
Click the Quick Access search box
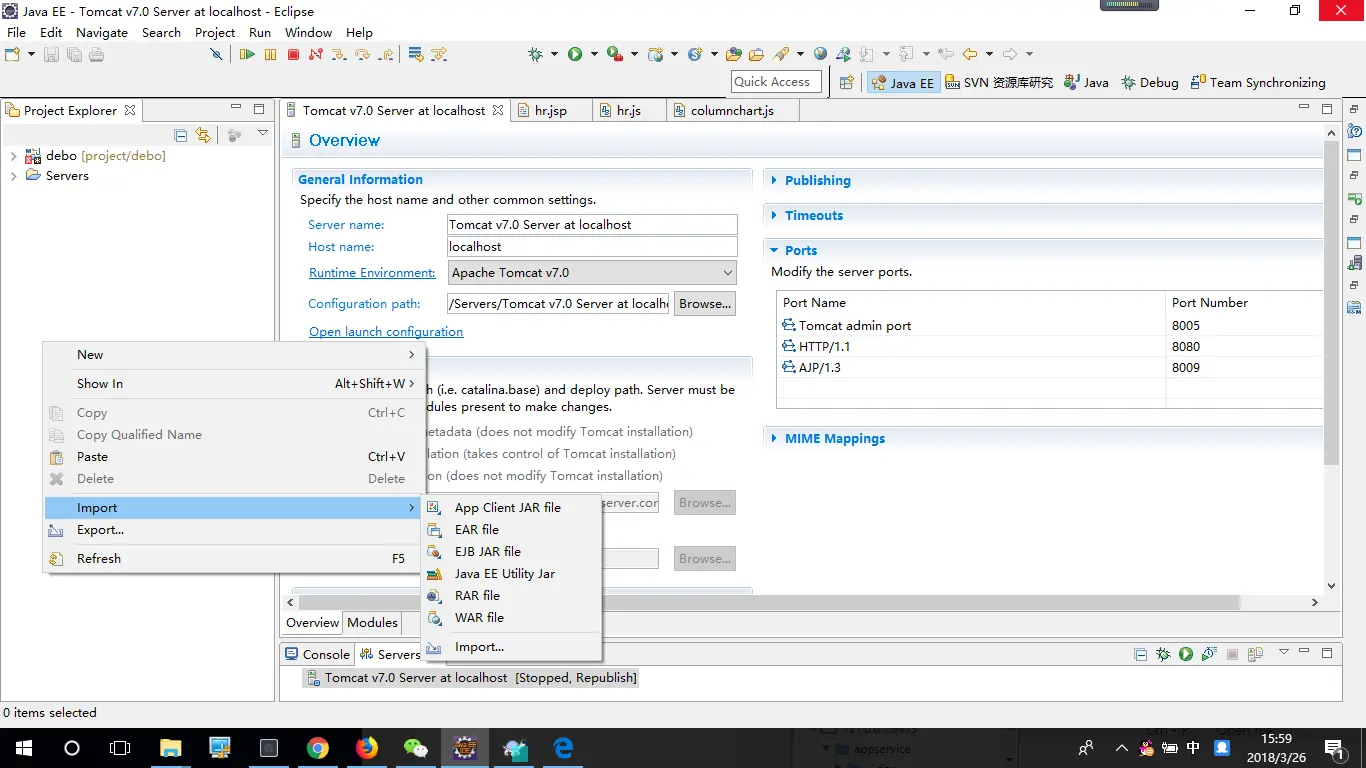tap(776, 82)
